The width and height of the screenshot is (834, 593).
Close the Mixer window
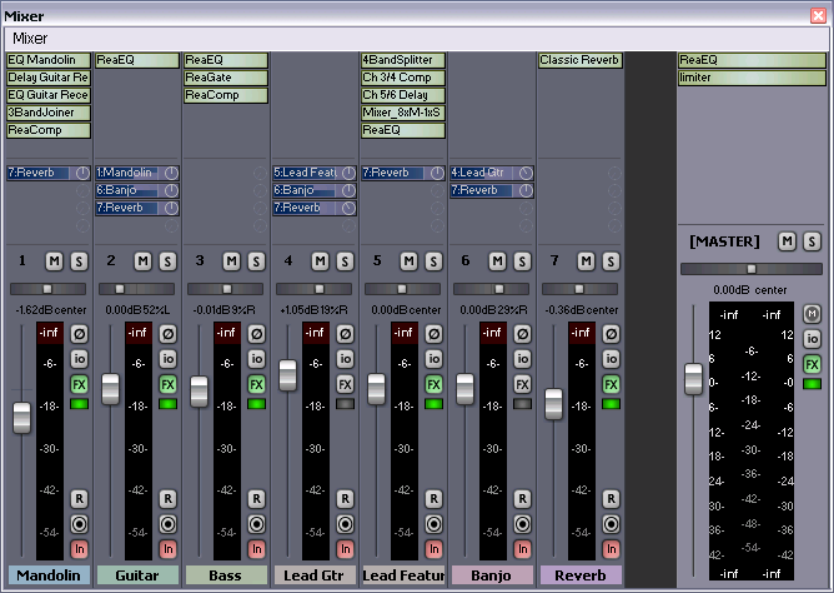[818, 16]
